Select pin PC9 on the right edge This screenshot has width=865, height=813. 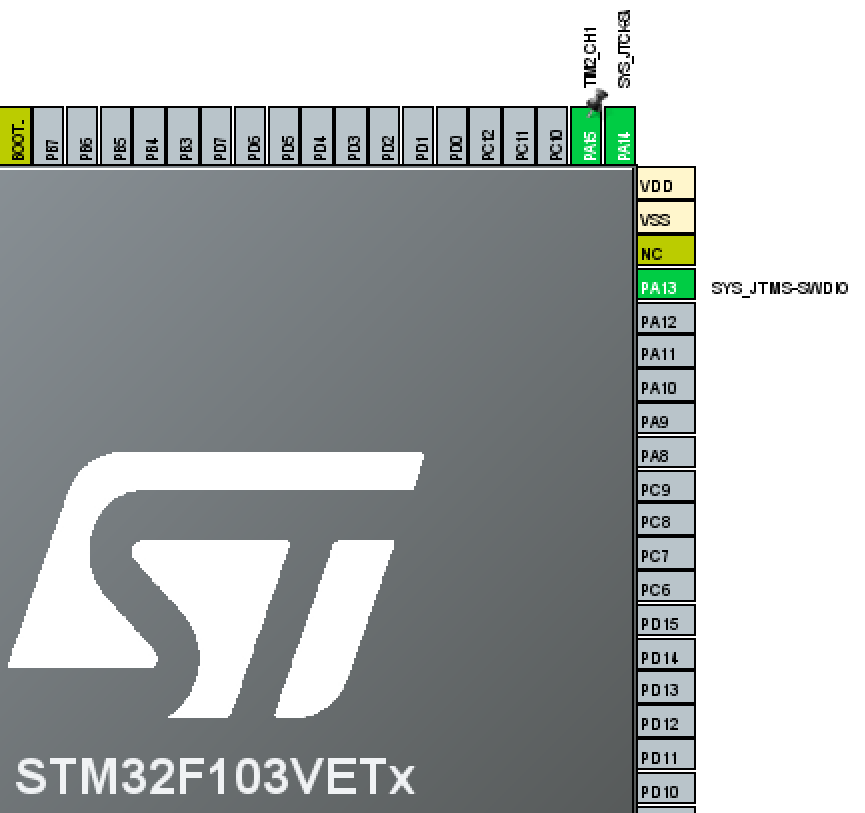click(666, 486)
